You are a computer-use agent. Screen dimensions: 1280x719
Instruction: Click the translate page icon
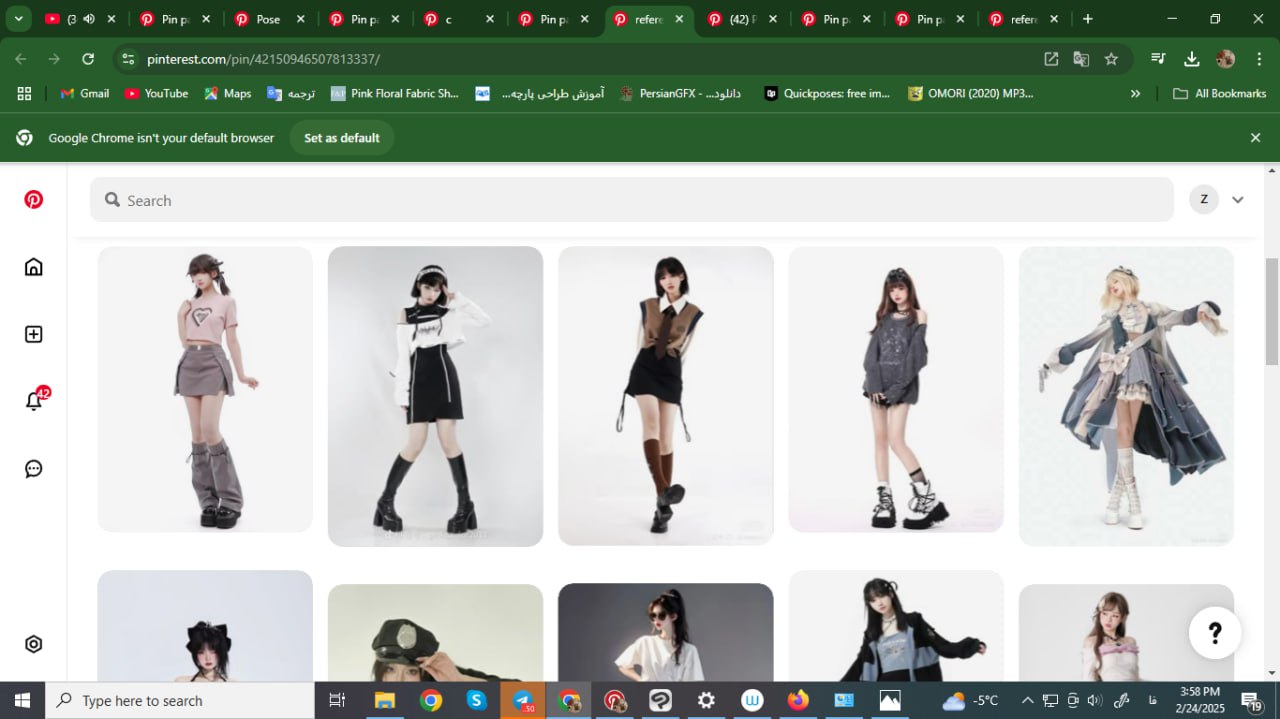point(1081,59)
